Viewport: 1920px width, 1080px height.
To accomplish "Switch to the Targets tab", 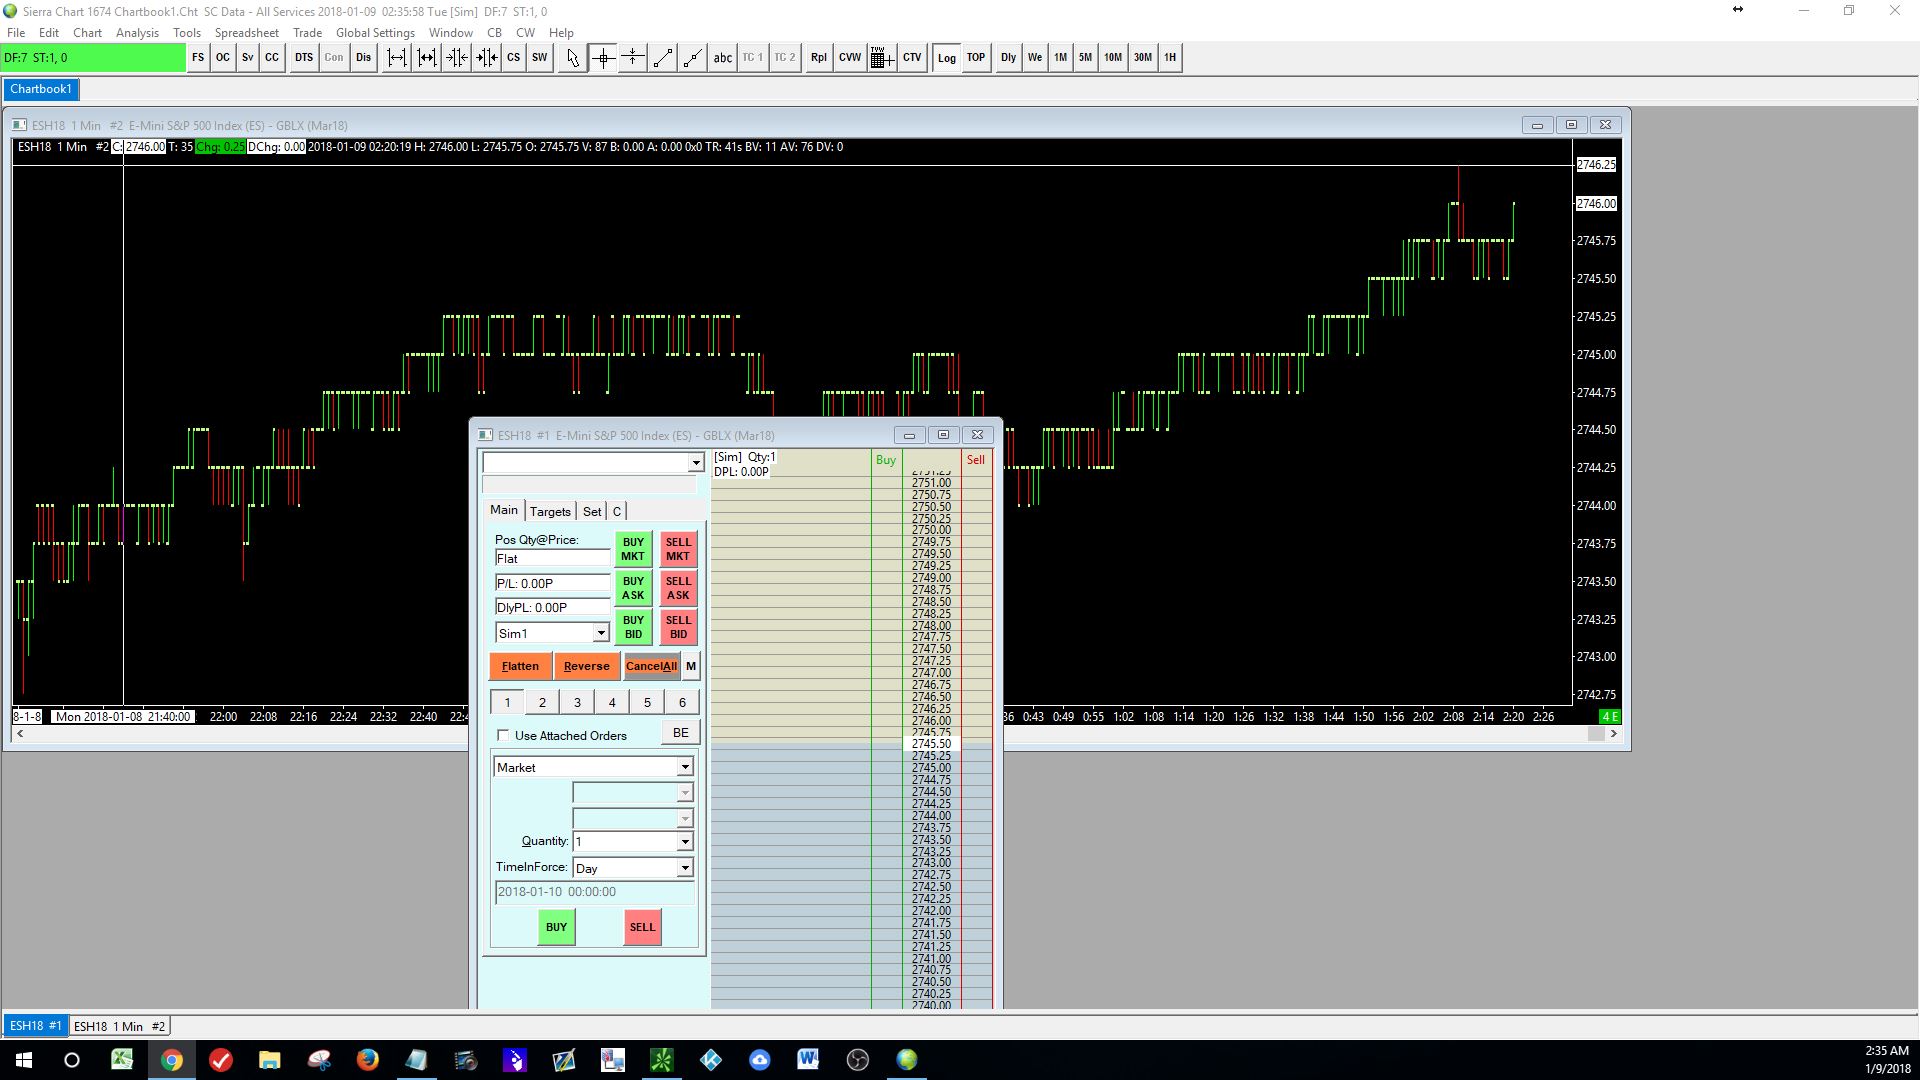I will pos(550,511).
